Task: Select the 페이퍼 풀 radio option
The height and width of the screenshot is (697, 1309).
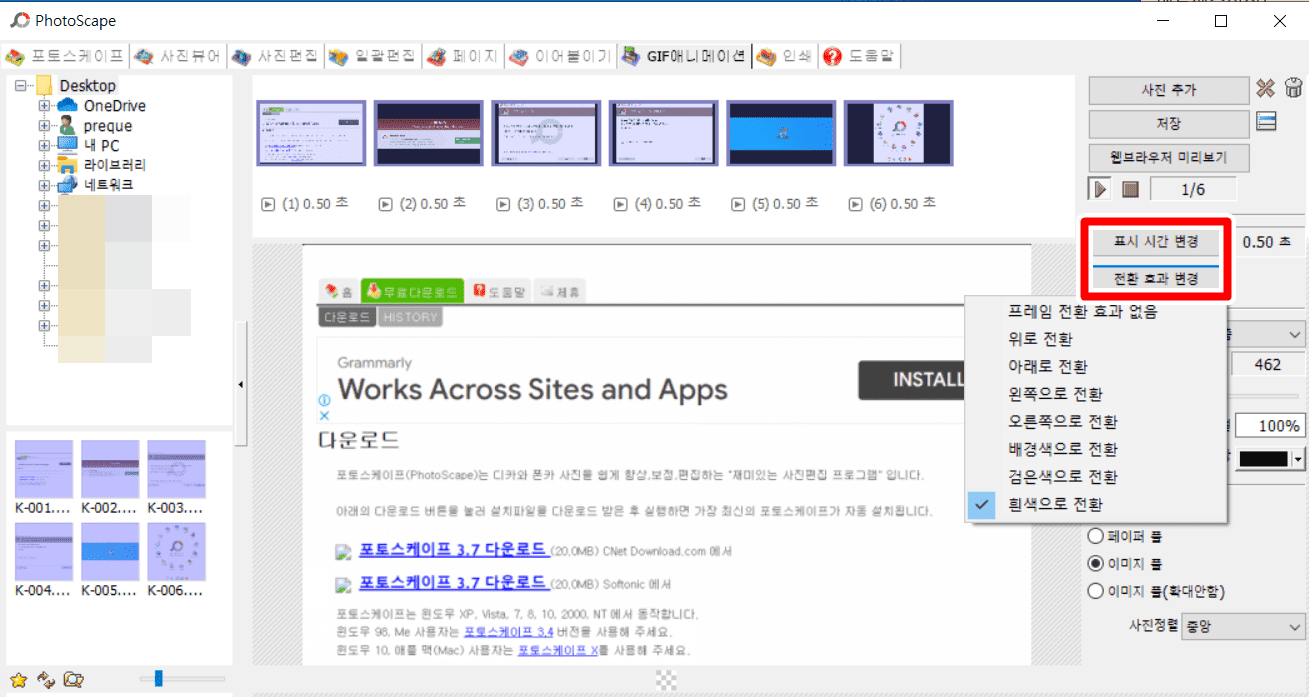Action: tap(1096, 536)
